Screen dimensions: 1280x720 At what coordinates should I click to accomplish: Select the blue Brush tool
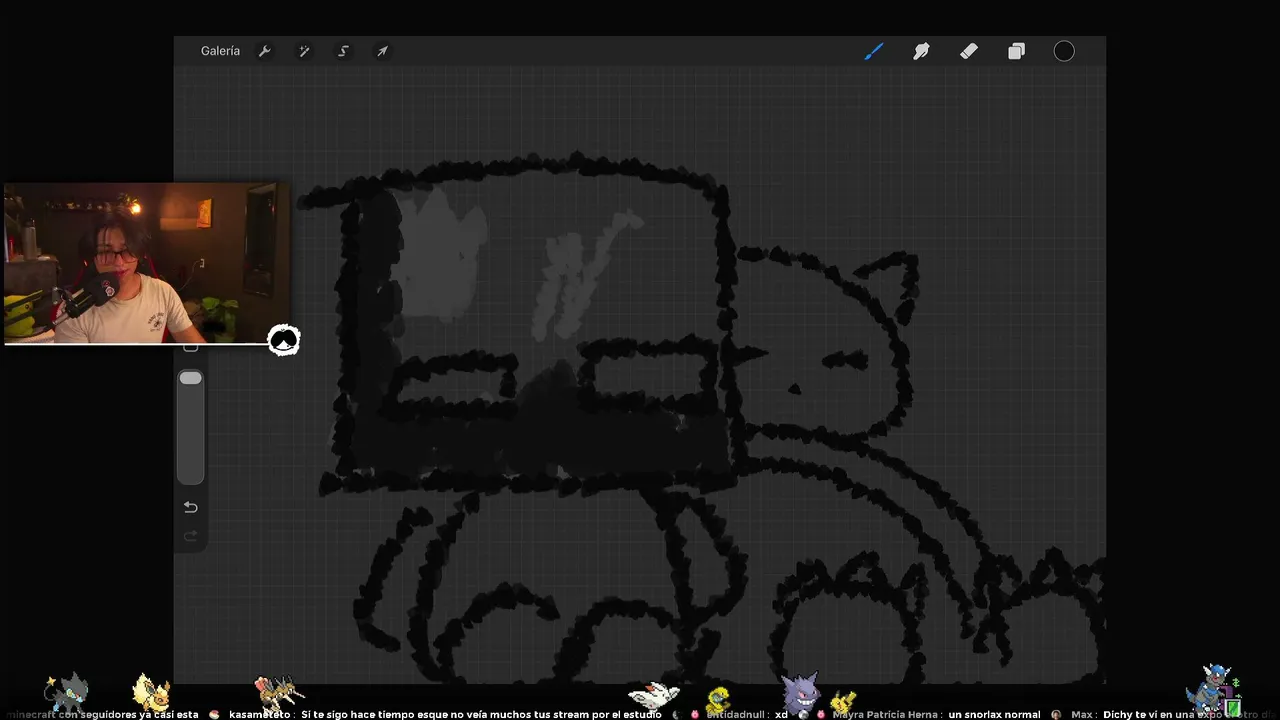[x=874, y=51]
